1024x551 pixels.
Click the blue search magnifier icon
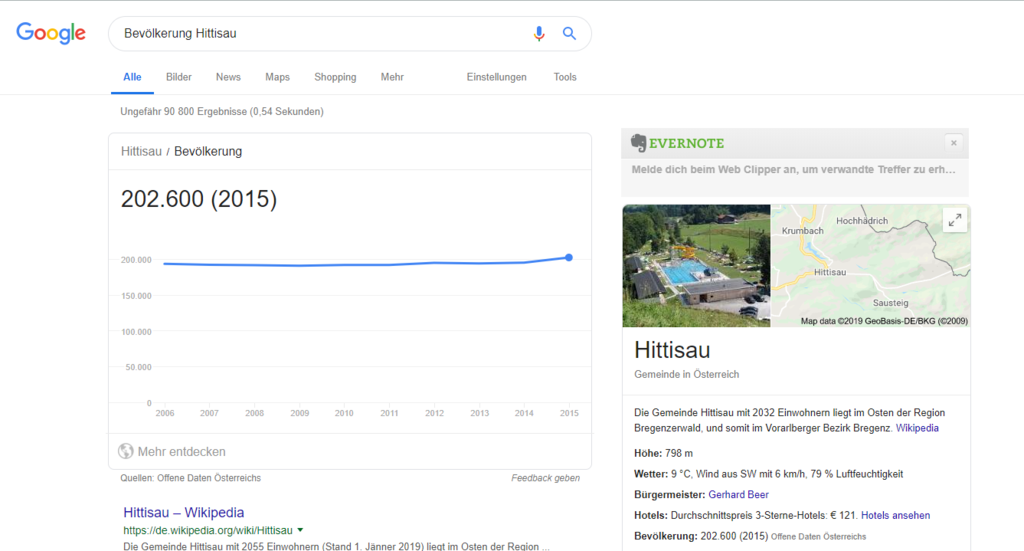(x=569, y=33)
